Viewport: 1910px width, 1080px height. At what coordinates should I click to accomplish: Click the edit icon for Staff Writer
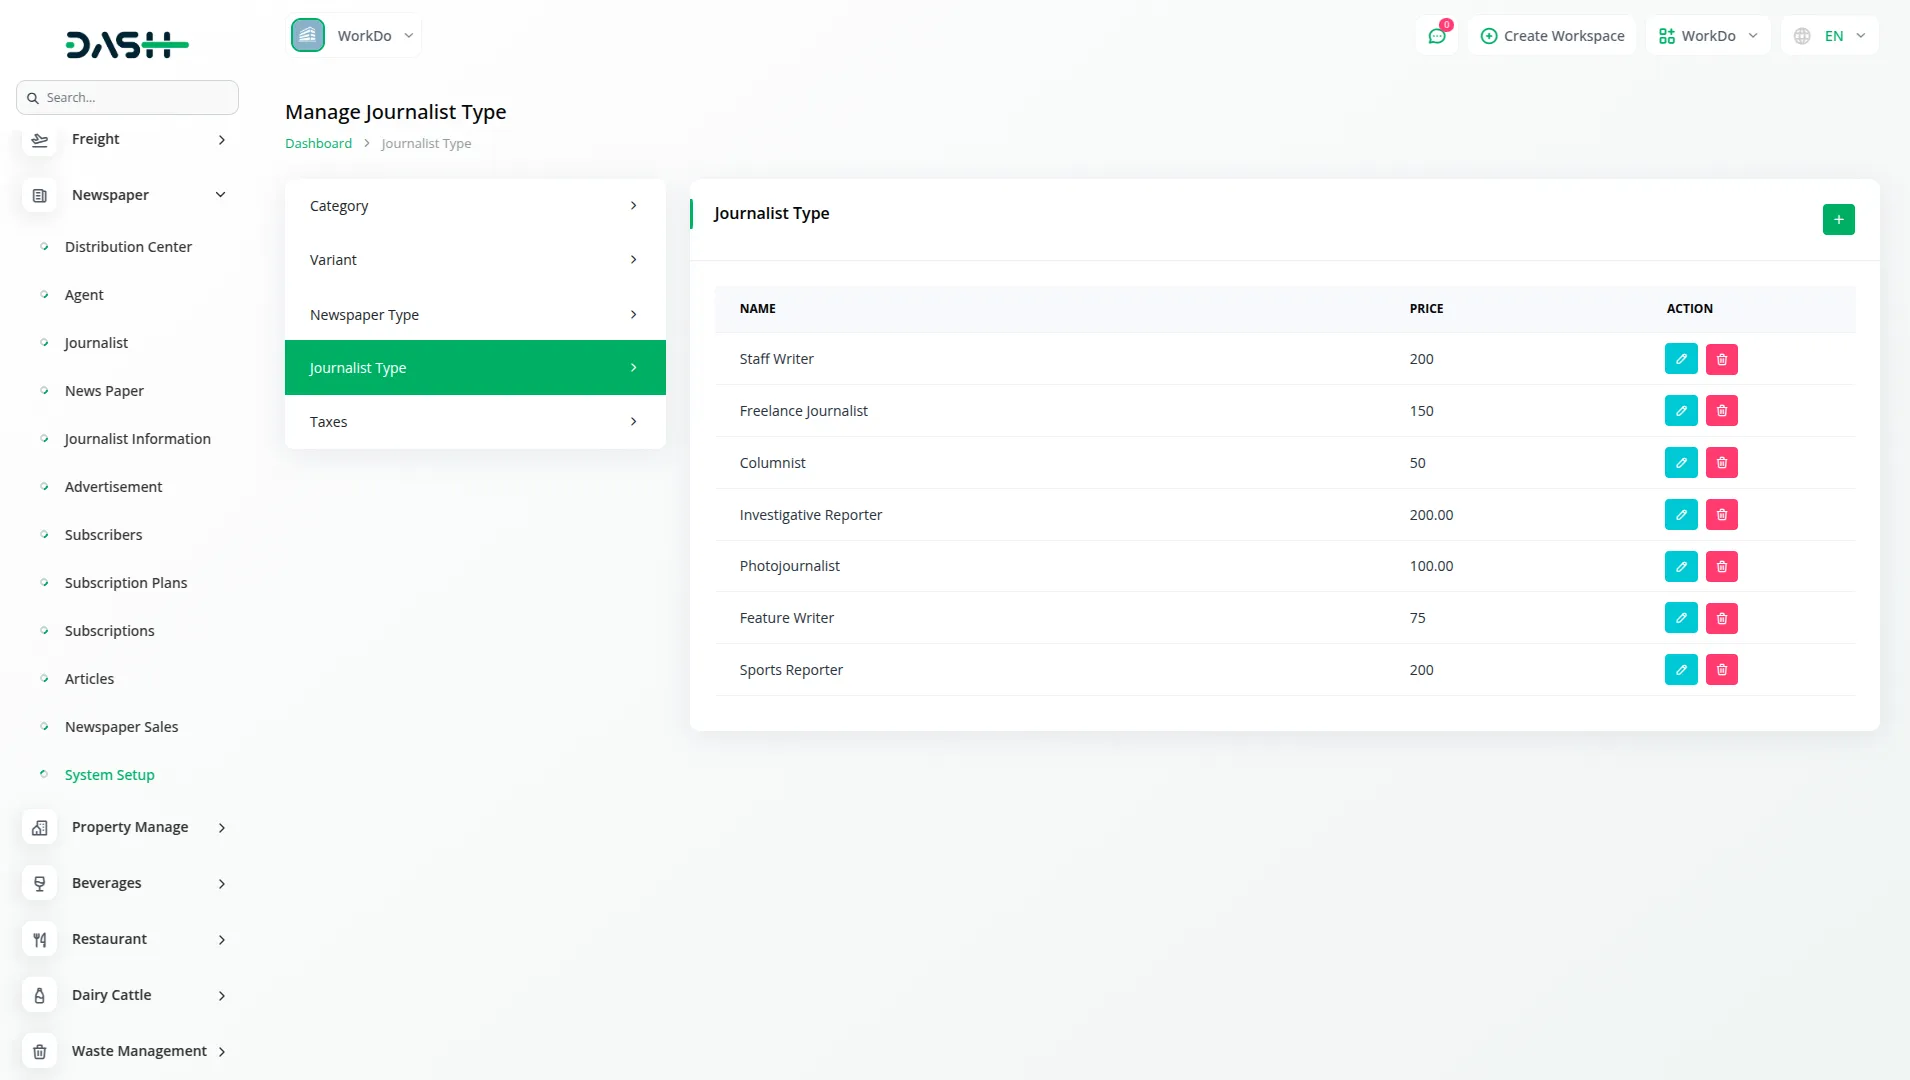(x=1680, y=359)
